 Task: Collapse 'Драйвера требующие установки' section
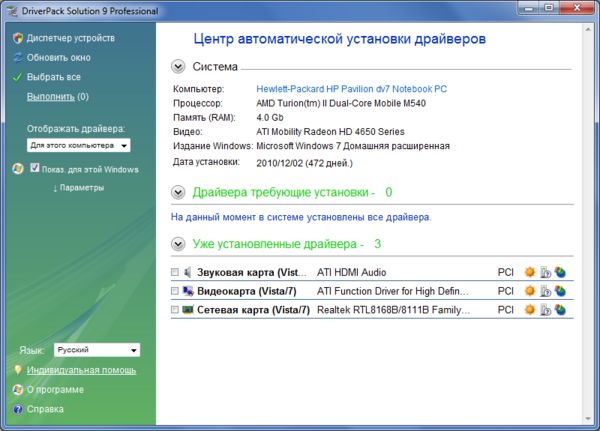click(178, 192)
